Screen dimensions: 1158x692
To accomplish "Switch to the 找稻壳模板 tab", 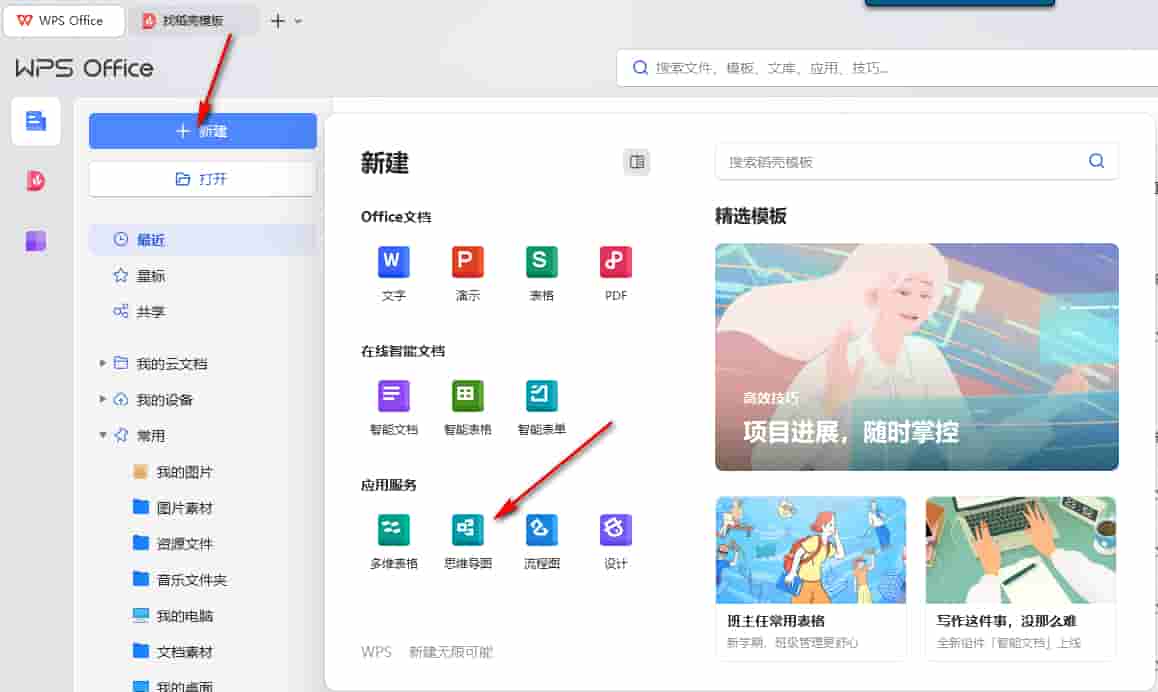I will tap(192, 21).
